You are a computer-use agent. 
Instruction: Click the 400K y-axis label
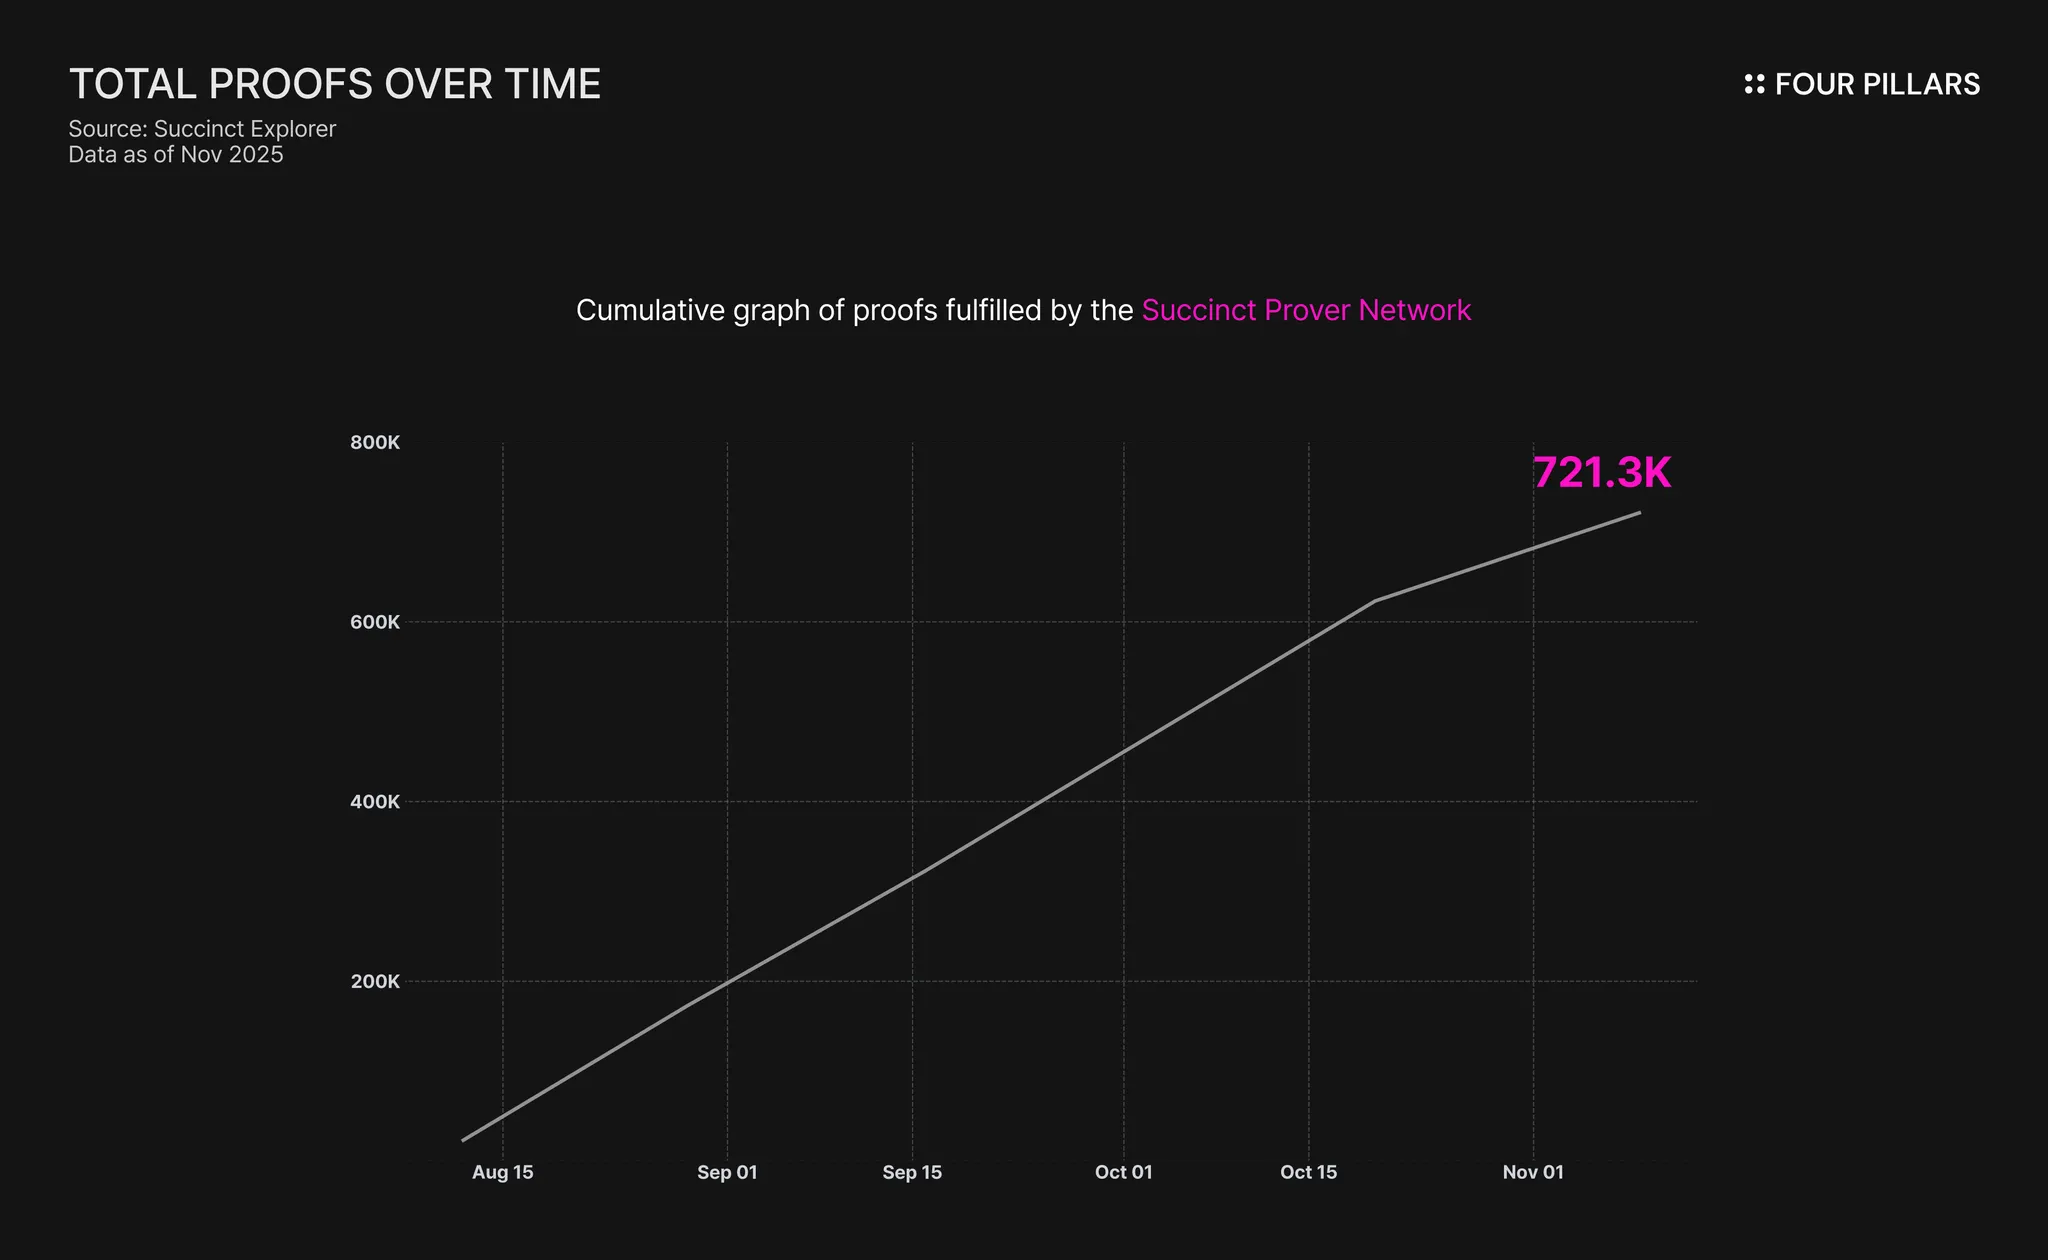(375, 802)
